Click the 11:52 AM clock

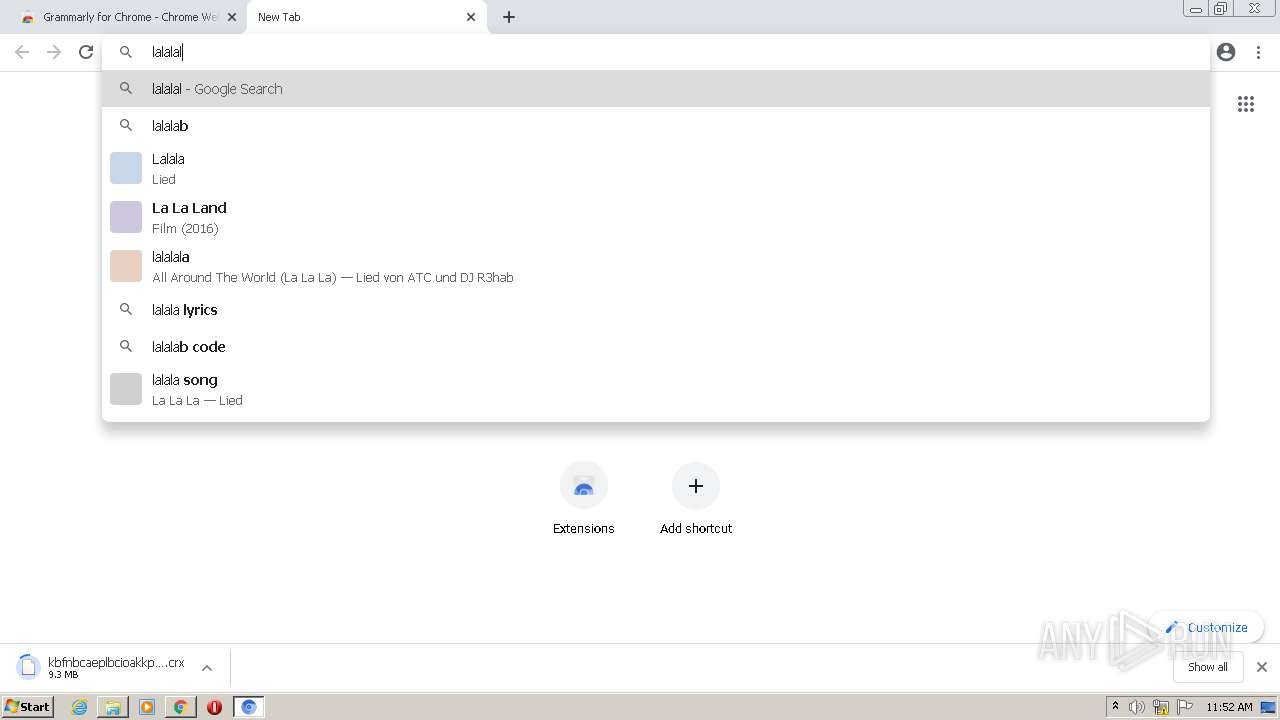tap(1229, 707)
